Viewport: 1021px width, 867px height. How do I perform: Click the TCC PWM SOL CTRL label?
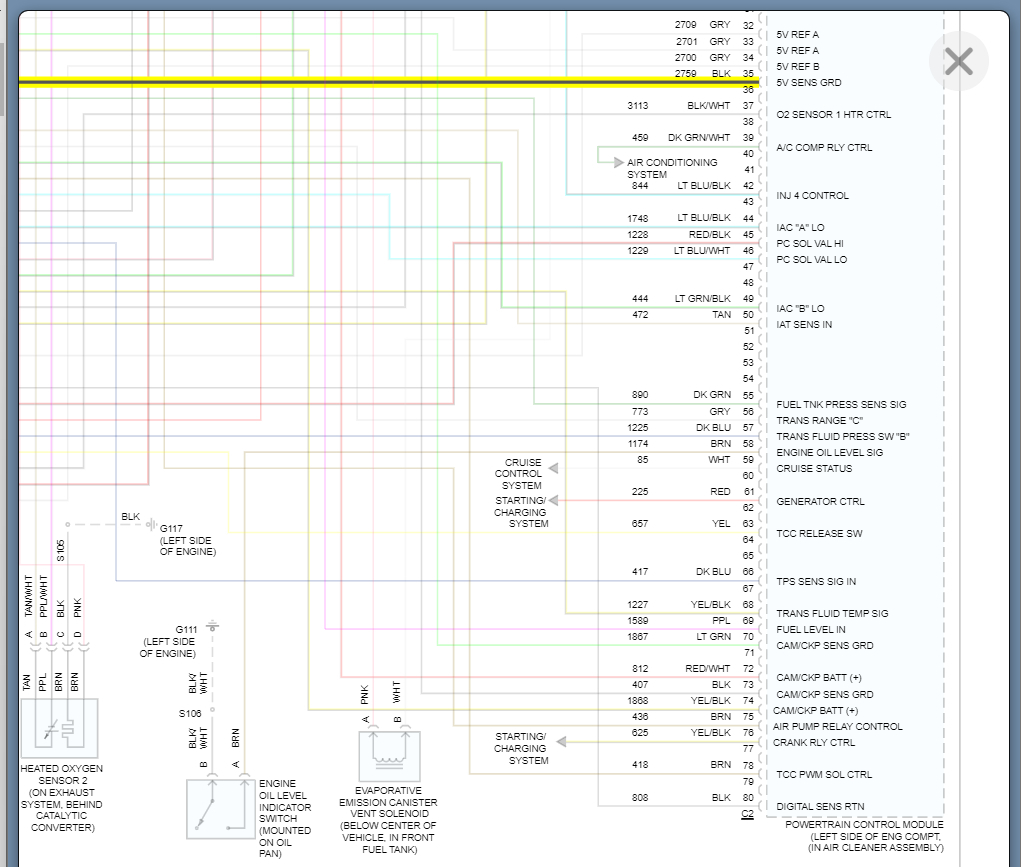[824, 775]
